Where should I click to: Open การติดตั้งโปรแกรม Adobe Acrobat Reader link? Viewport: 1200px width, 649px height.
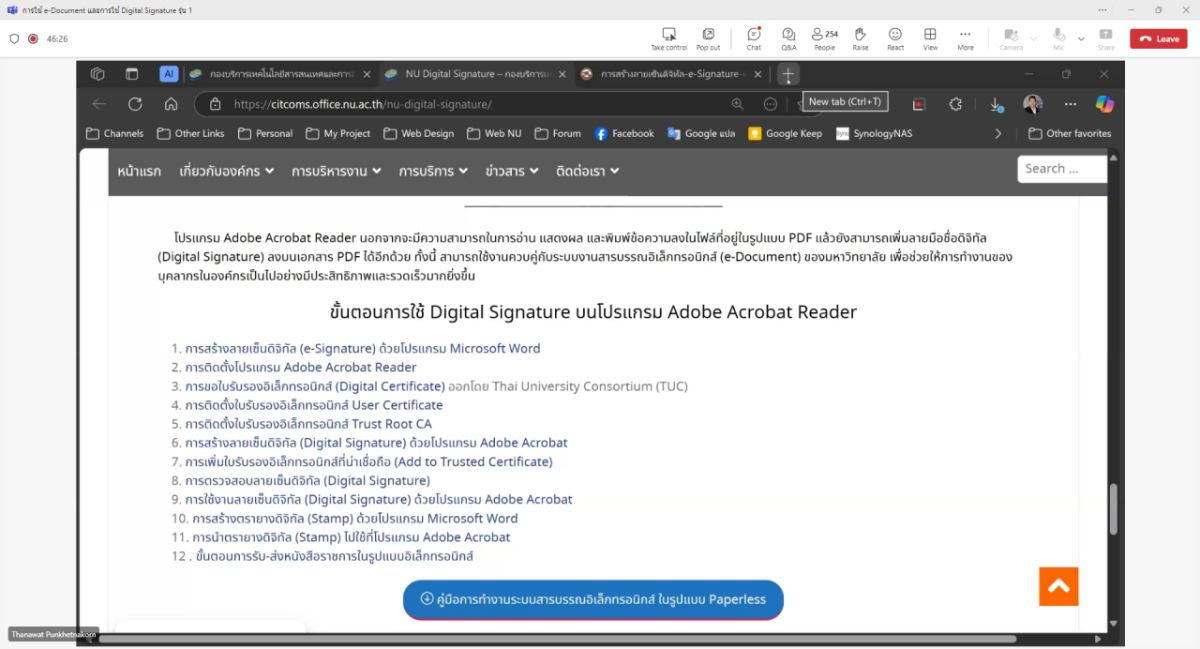click(301, 367)
